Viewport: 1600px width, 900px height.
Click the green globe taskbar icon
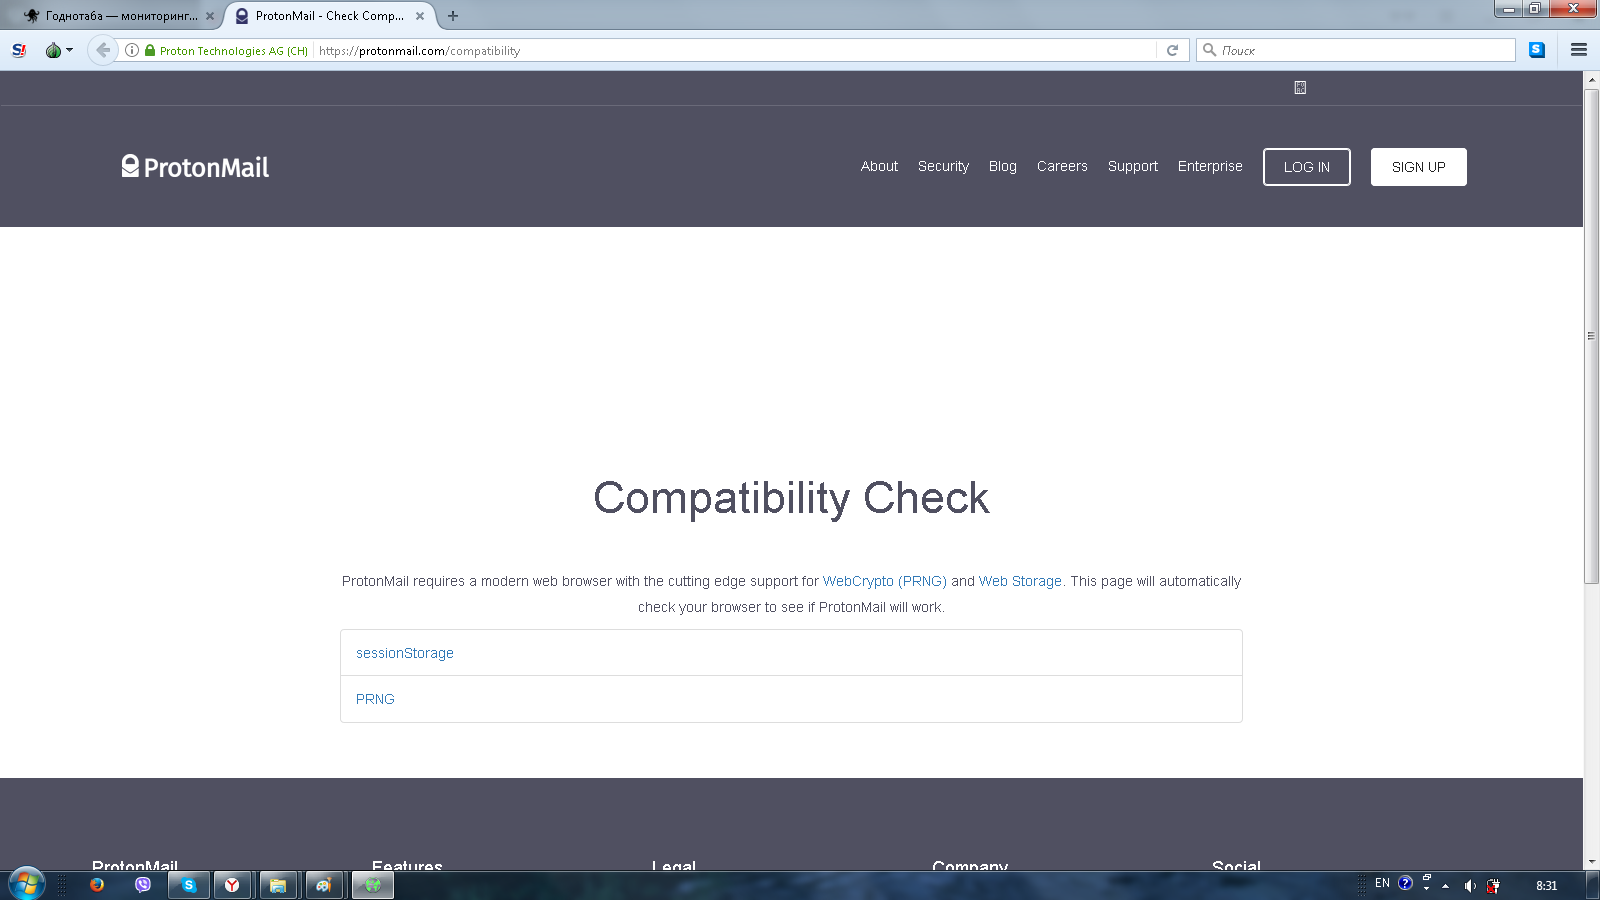coord(373,885)
